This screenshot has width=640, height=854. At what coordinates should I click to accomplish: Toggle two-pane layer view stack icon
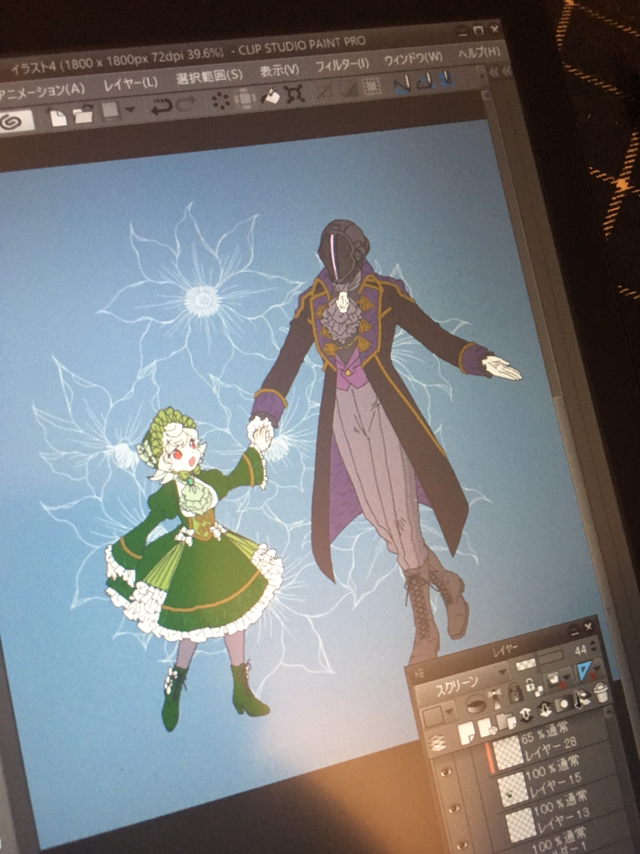click(437, 742)
